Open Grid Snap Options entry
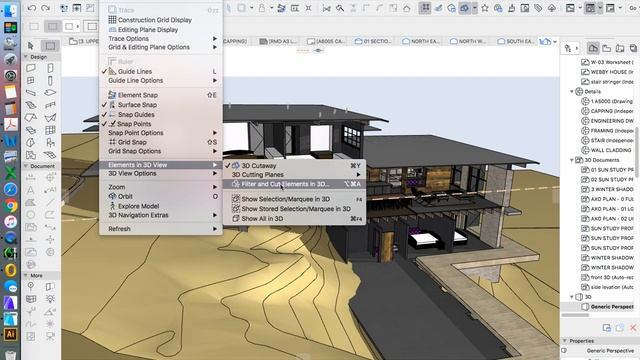 (161, 151)
